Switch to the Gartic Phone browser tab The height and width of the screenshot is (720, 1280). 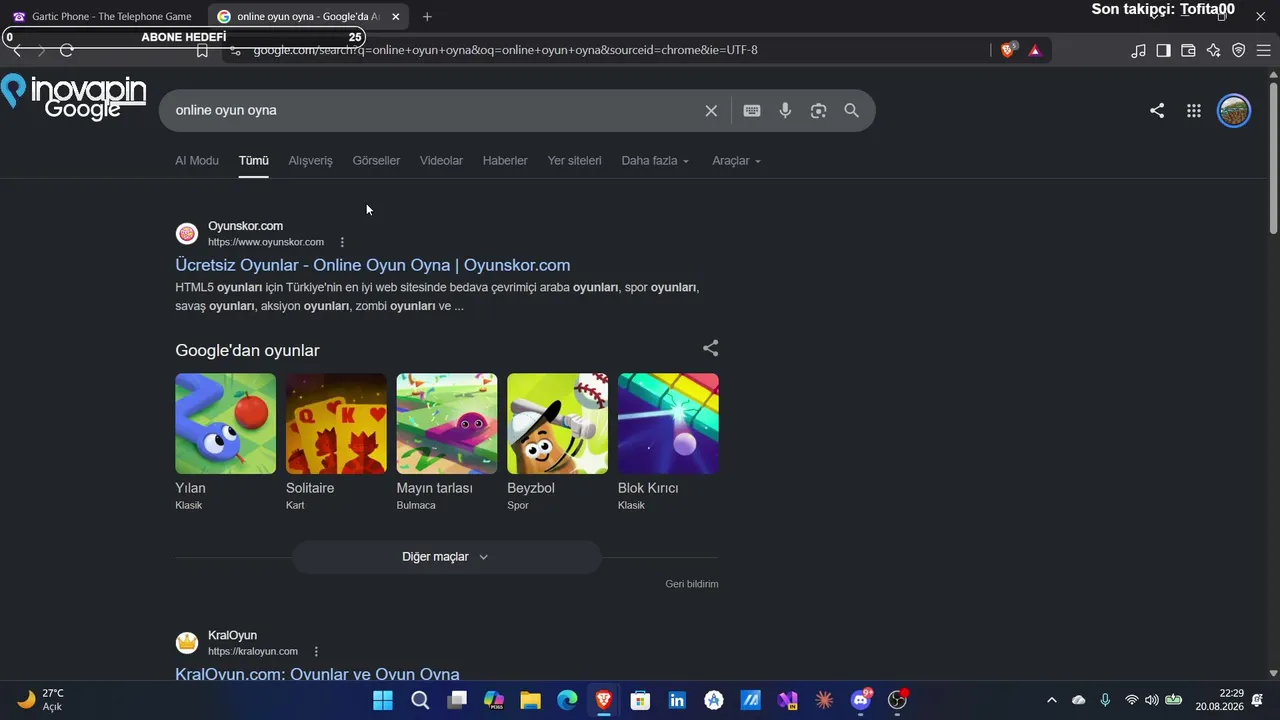pos(104,17)
